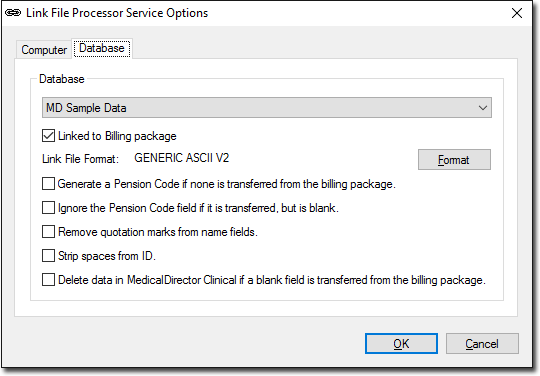Click the Cancel button

tap(482, 344)
